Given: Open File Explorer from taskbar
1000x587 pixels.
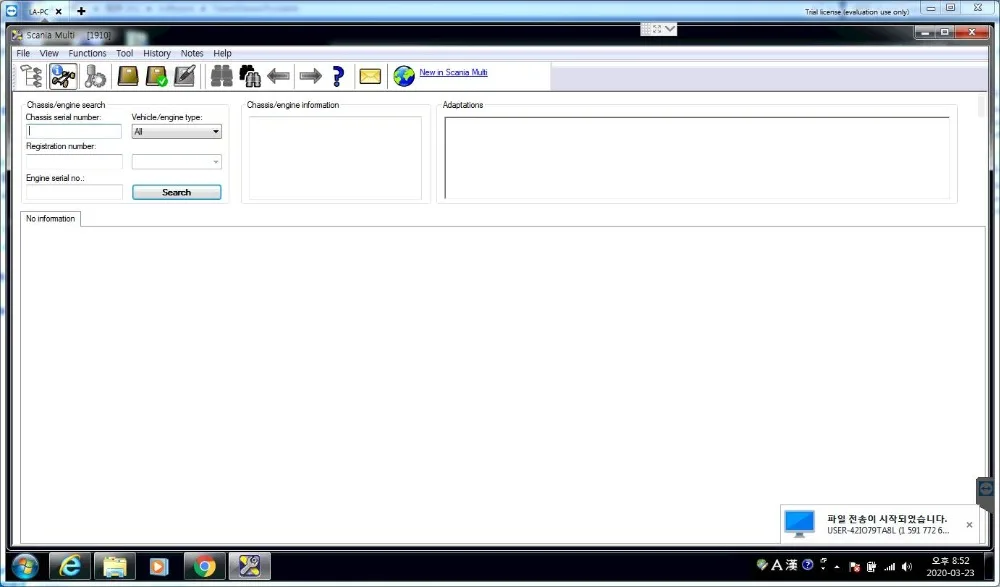Looking at the screenshot, I should (115, 566).
